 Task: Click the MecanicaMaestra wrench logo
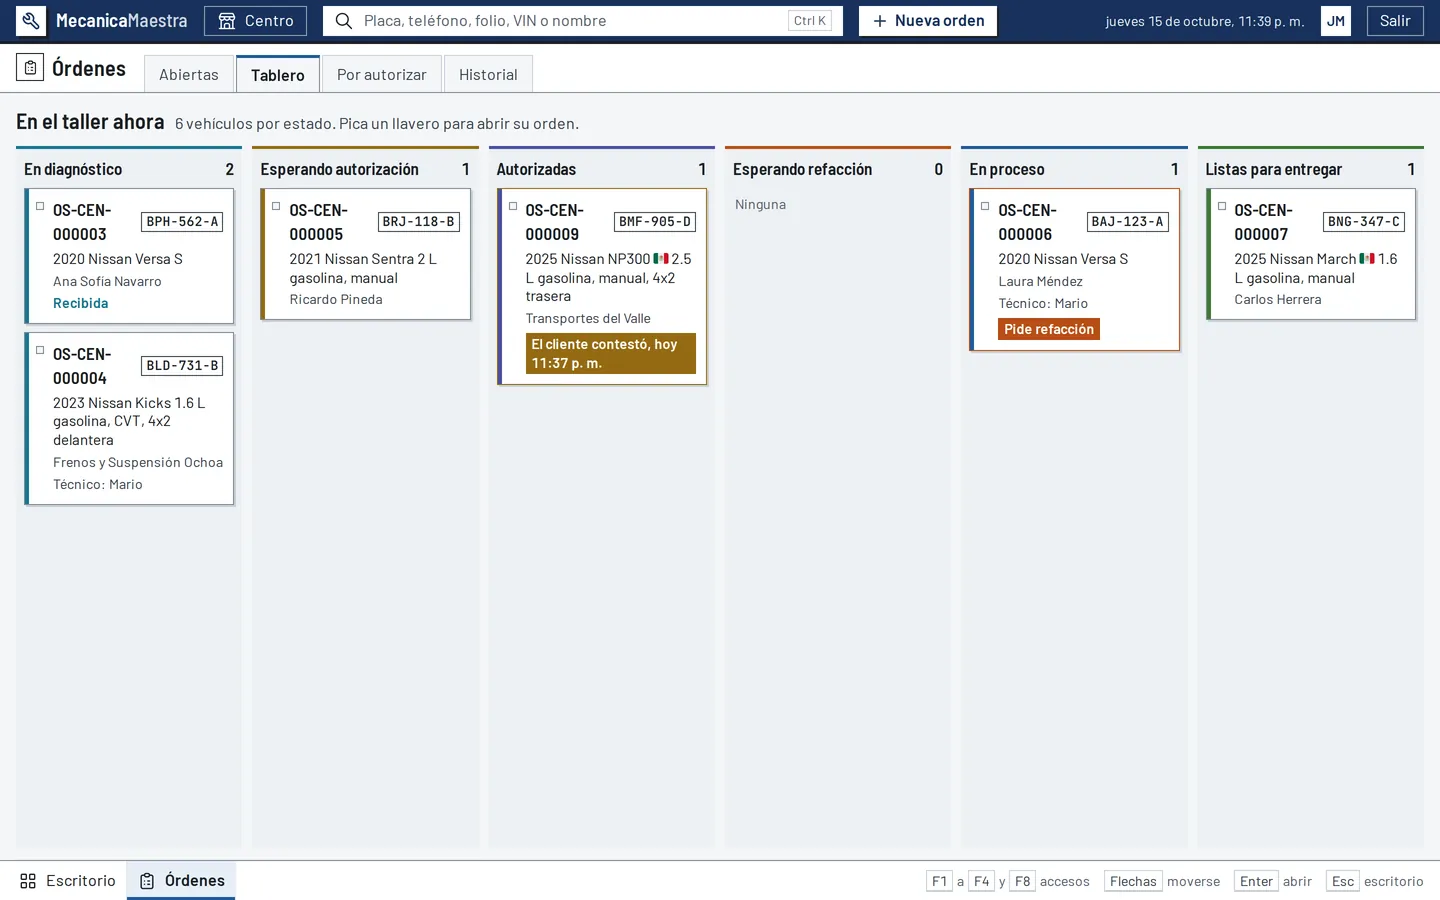(31, 21)
